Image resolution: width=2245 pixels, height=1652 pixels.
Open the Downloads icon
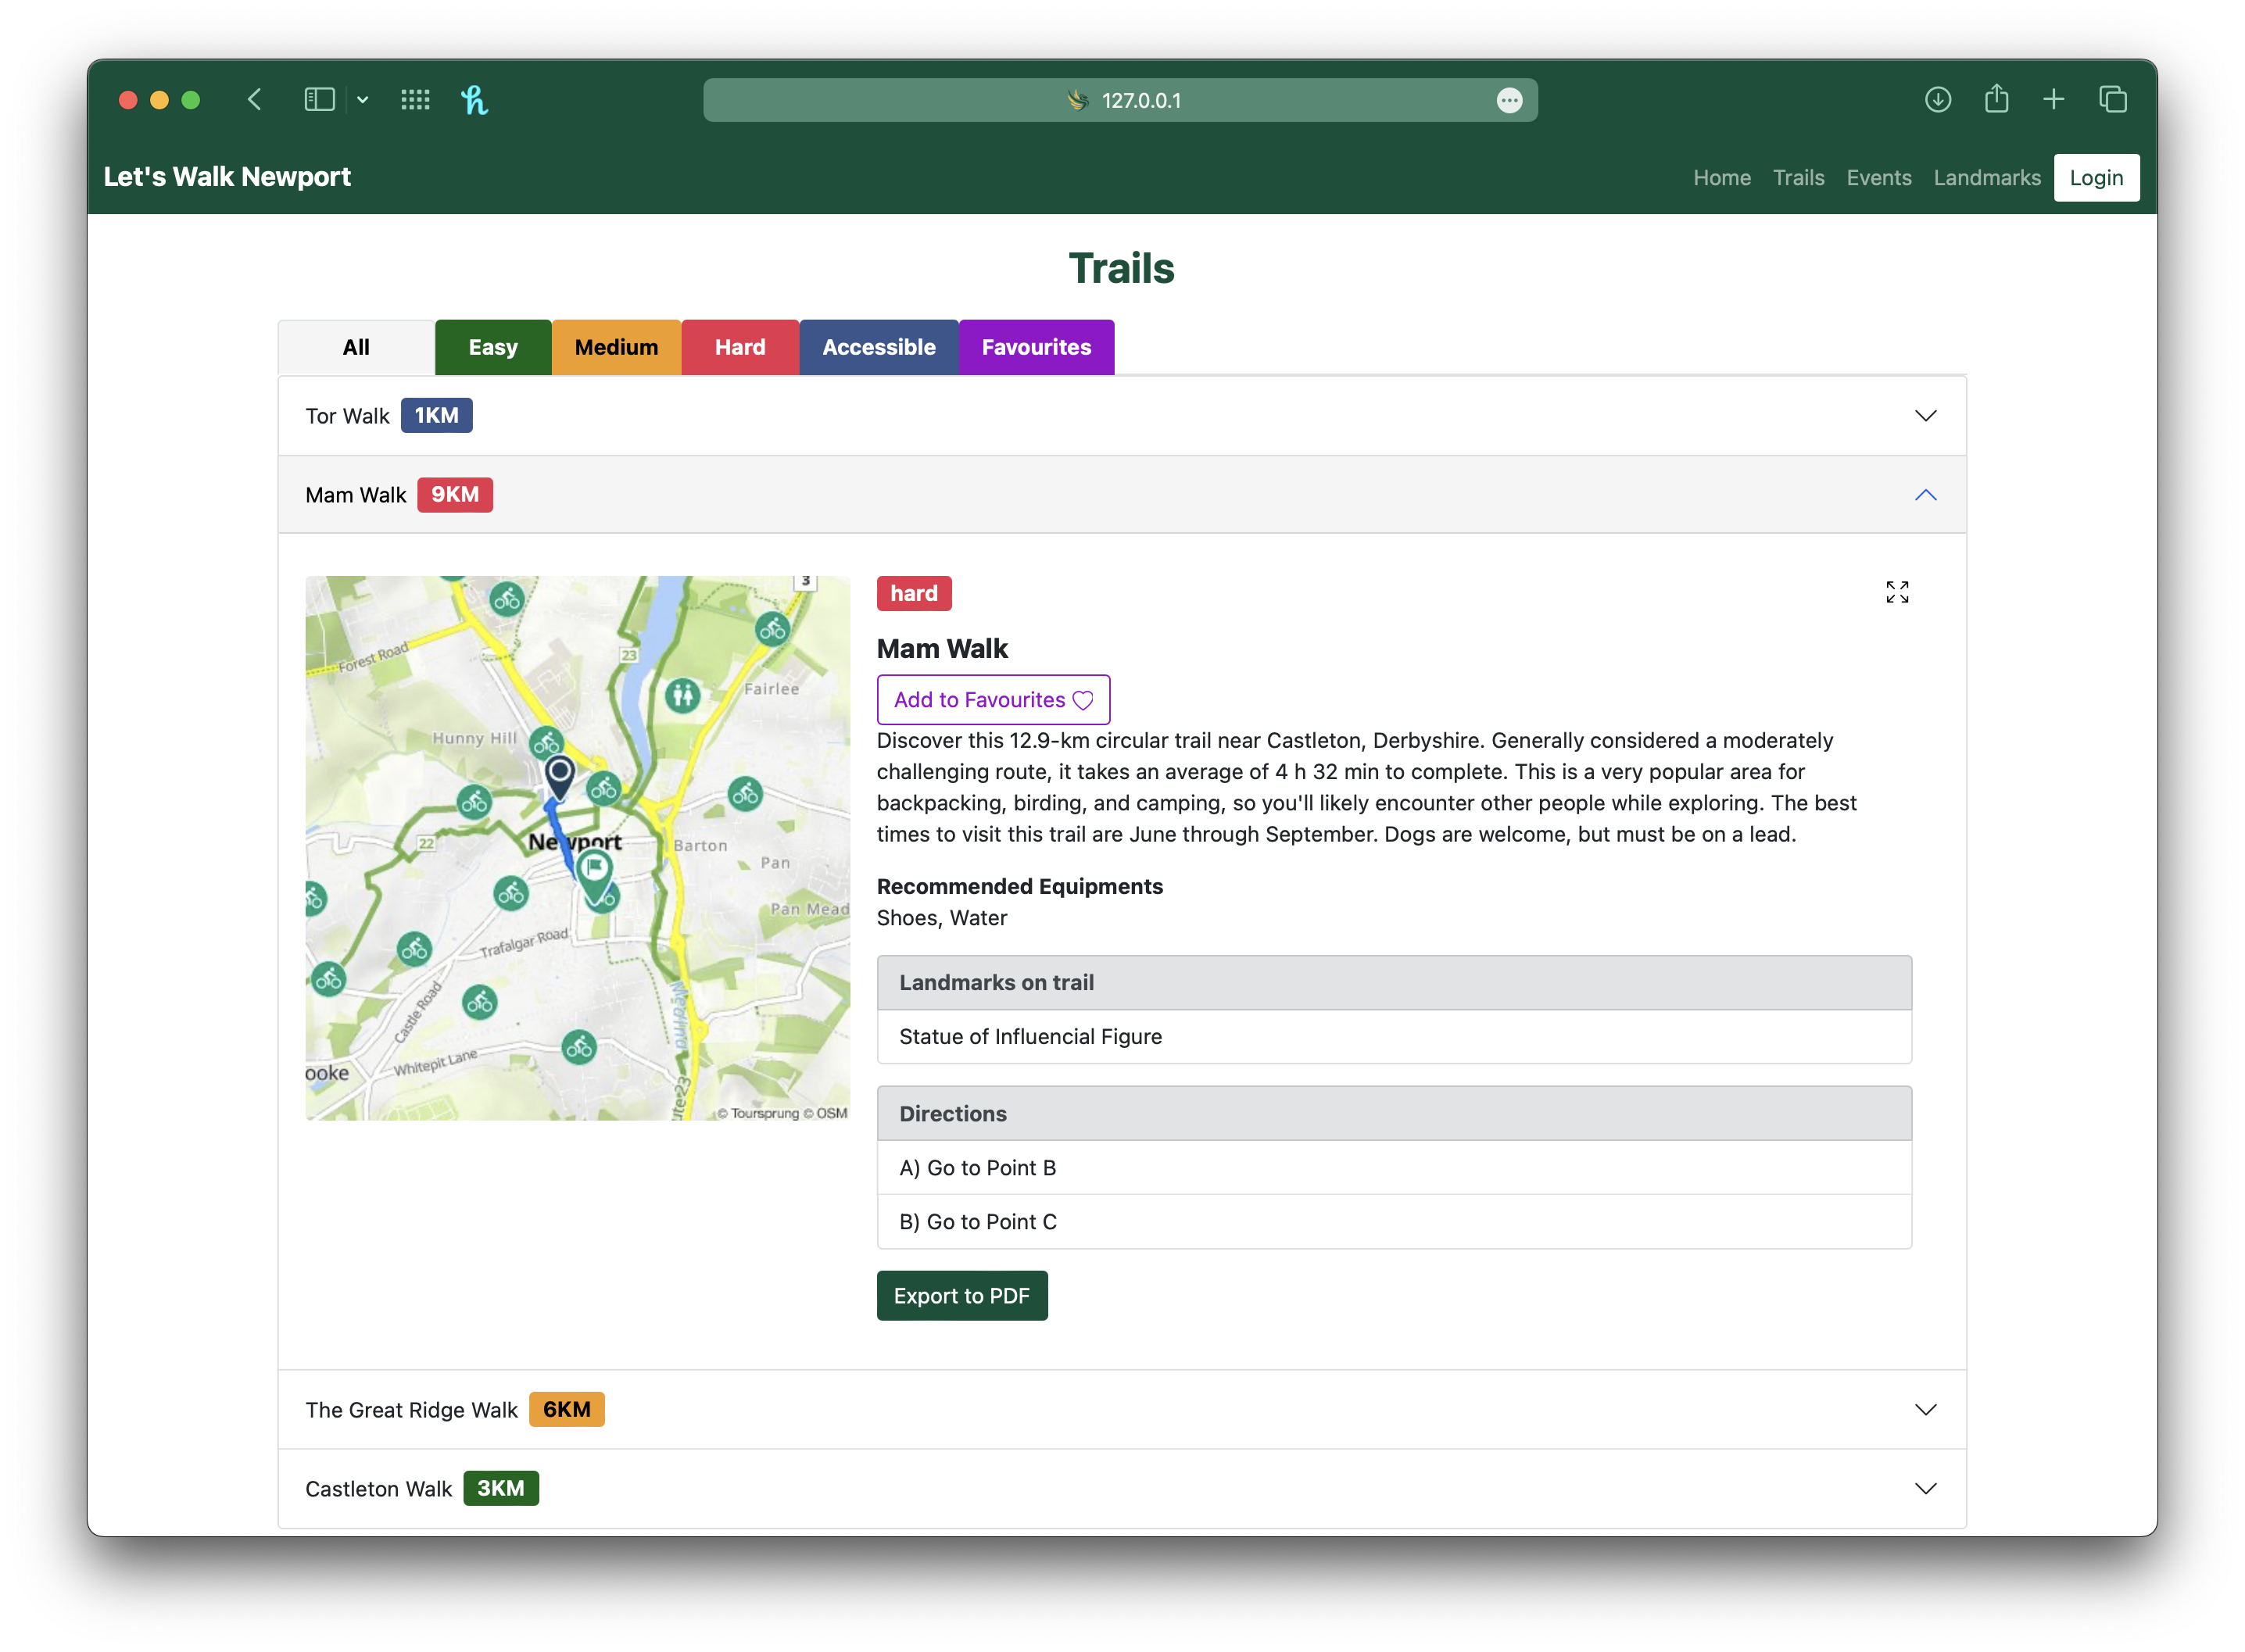[1938, 99]
